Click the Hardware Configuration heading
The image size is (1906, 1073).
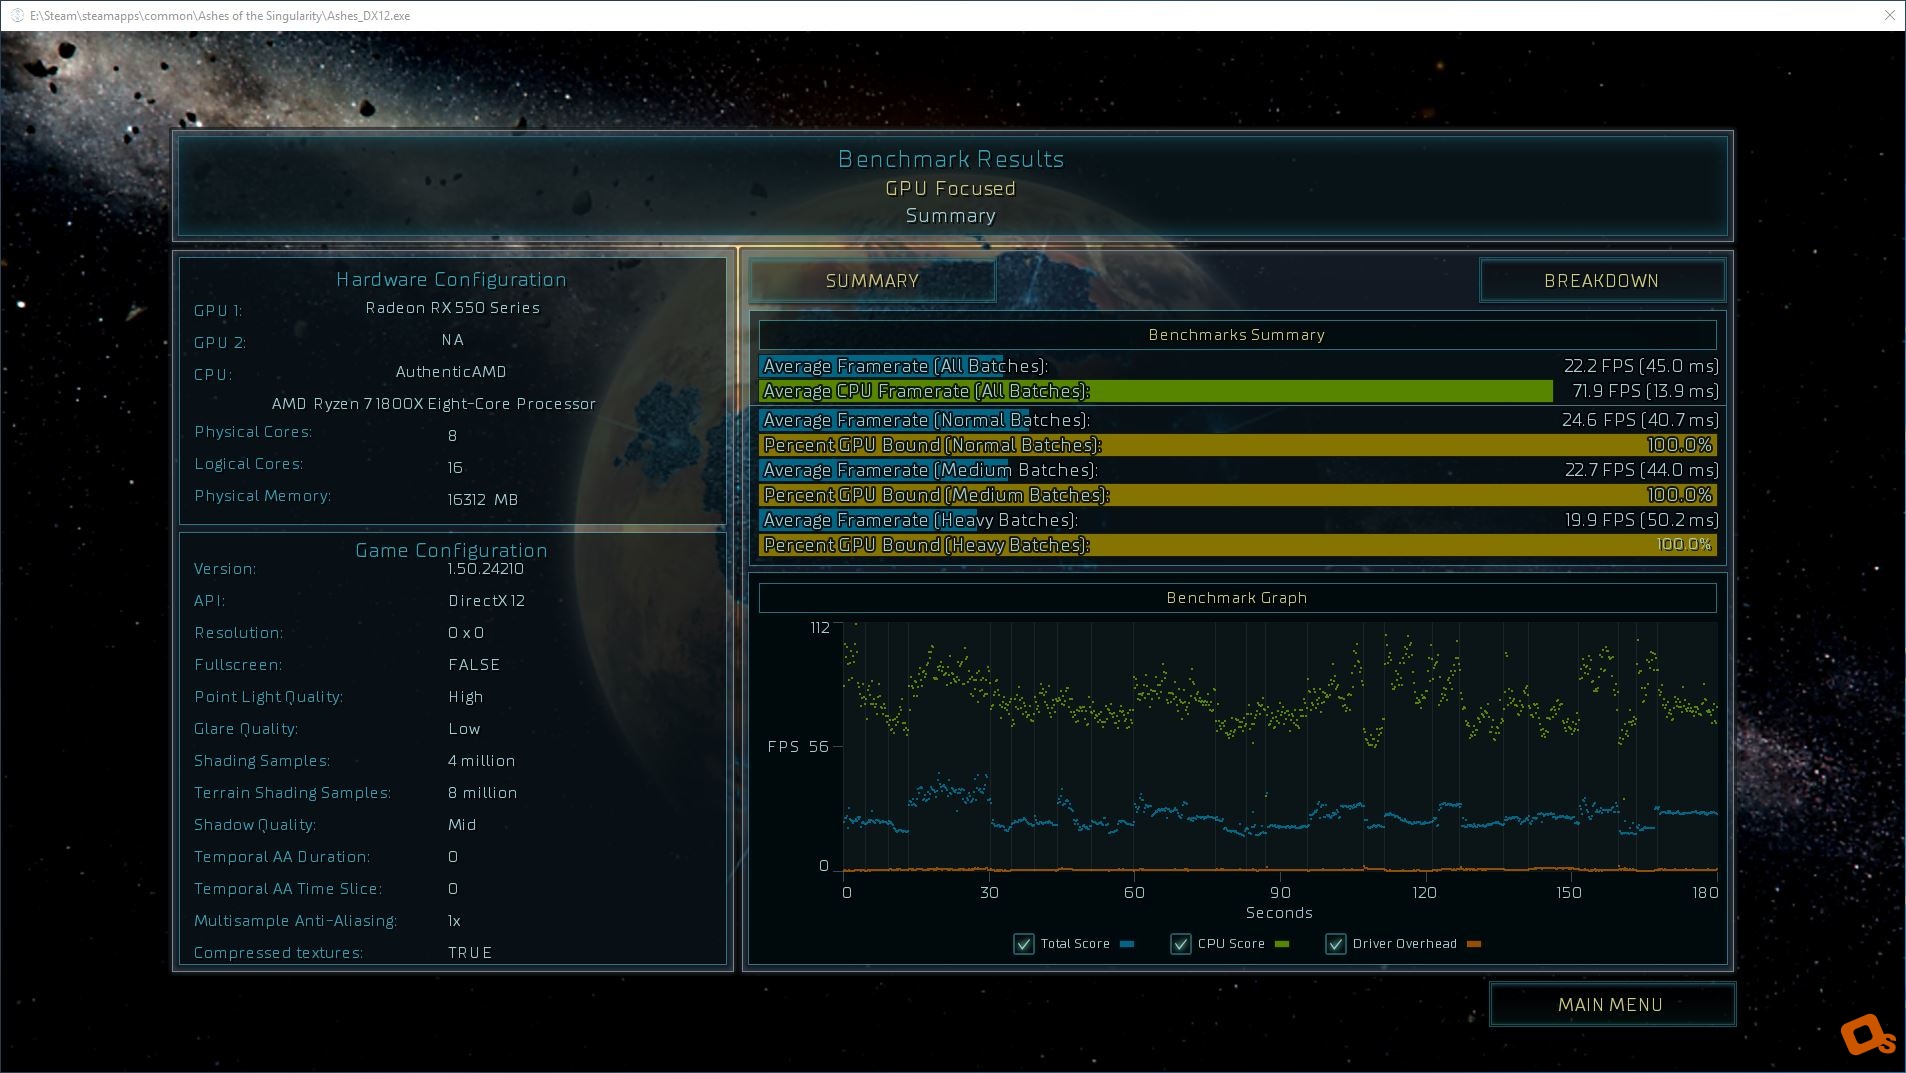click(451, 280)
